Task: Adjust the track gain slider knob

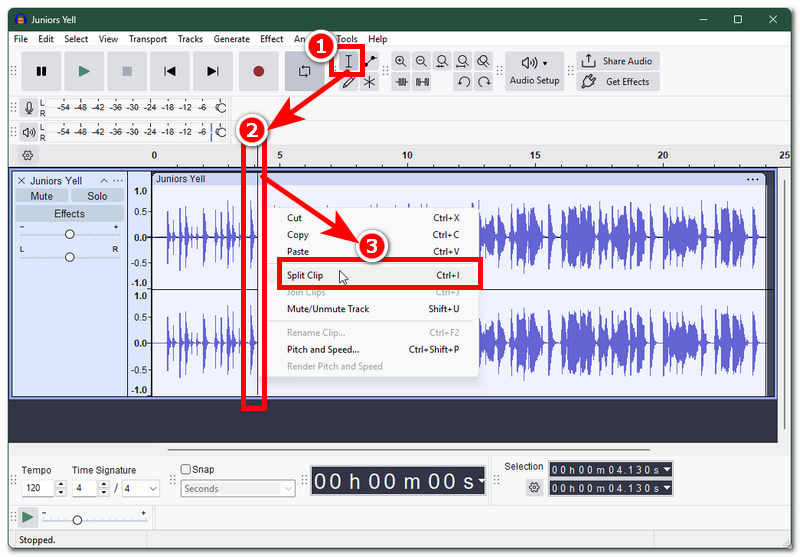Action: tap(70, 234)
